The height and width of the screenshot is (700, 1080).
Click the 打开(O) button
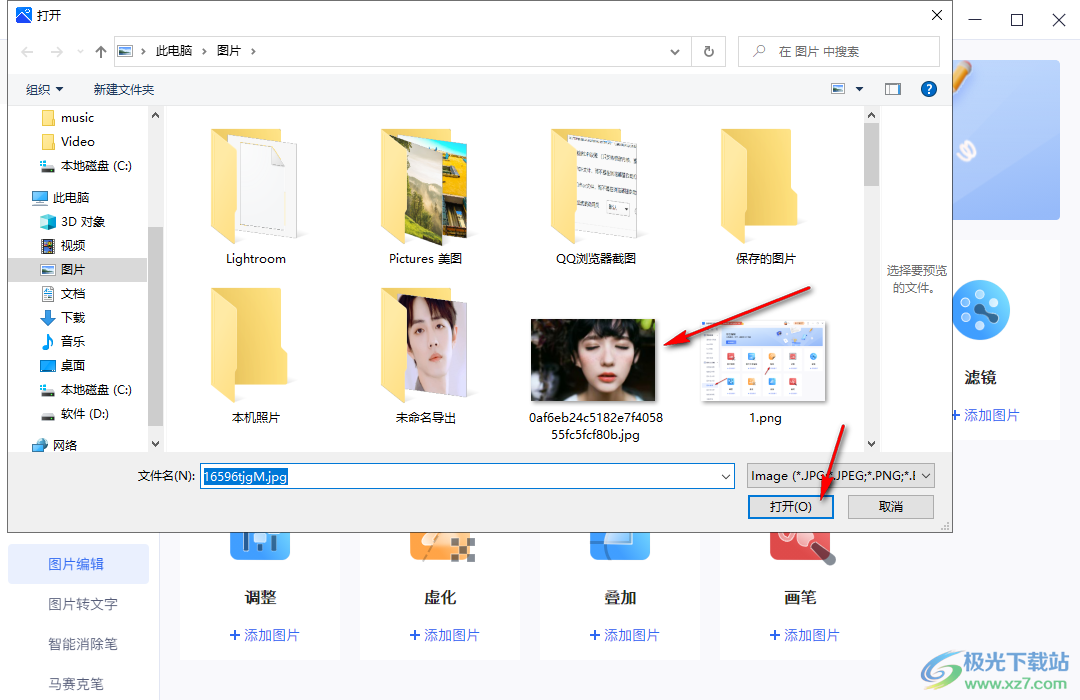[791, 507]
